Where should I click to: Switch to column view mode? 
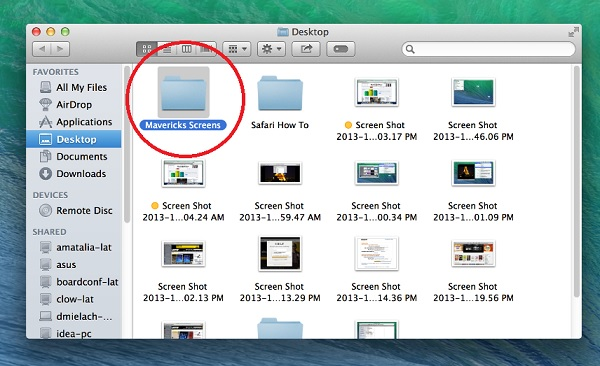point(186,49)
